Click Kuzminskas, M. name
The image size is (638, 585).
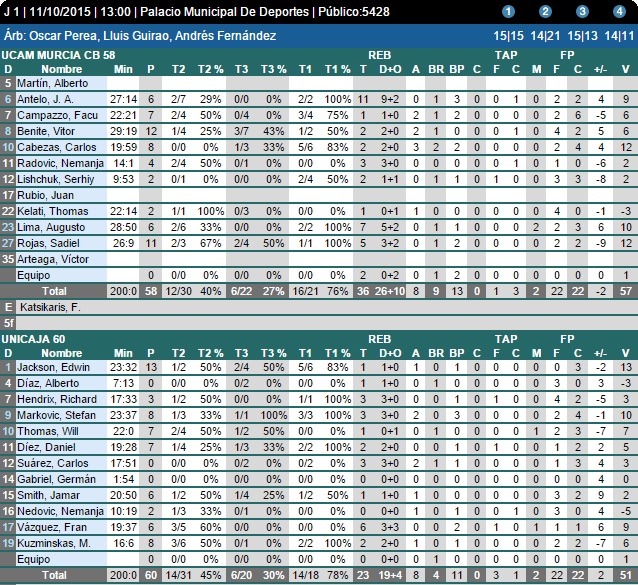54,543
